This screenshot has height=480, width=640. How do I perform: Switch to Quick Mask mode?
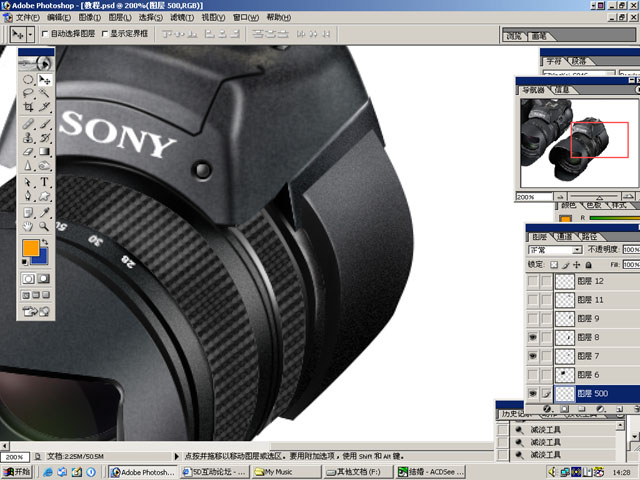click(x=44, y=279)
